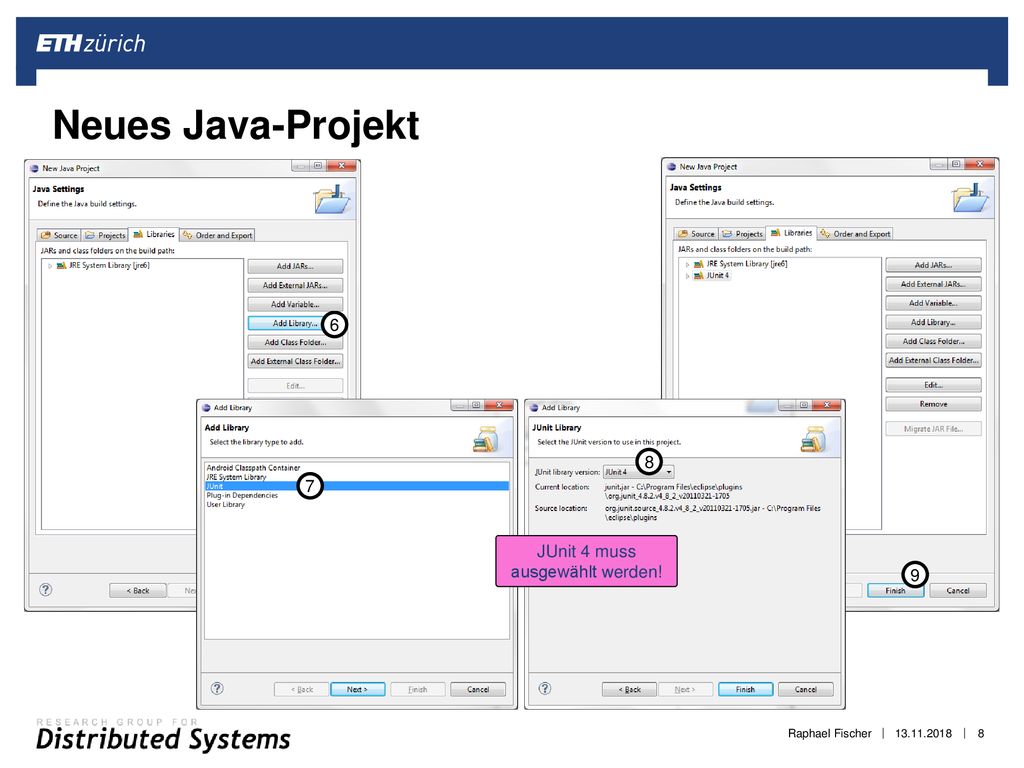Switch to Source tab in right Java Project window

point(696,234)
